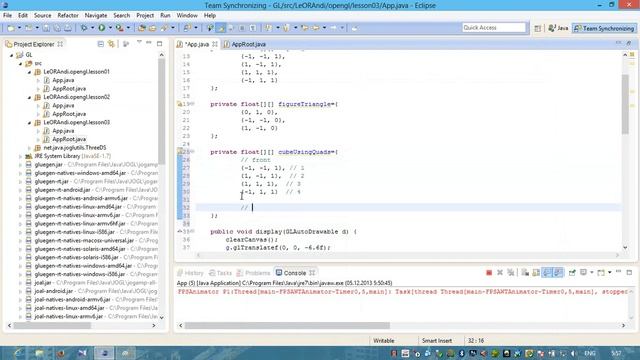Click the Run Last Tool icon with red toolbox

120,28
